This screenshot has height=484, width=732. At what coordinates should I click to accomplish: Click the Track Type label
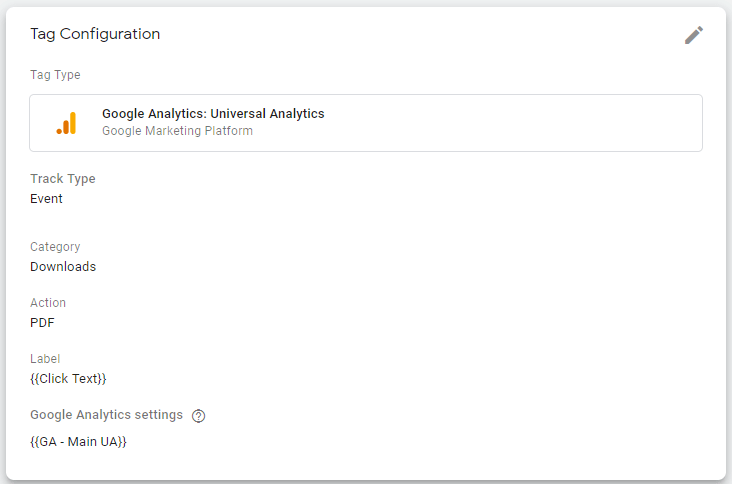(x=63, y=179)
